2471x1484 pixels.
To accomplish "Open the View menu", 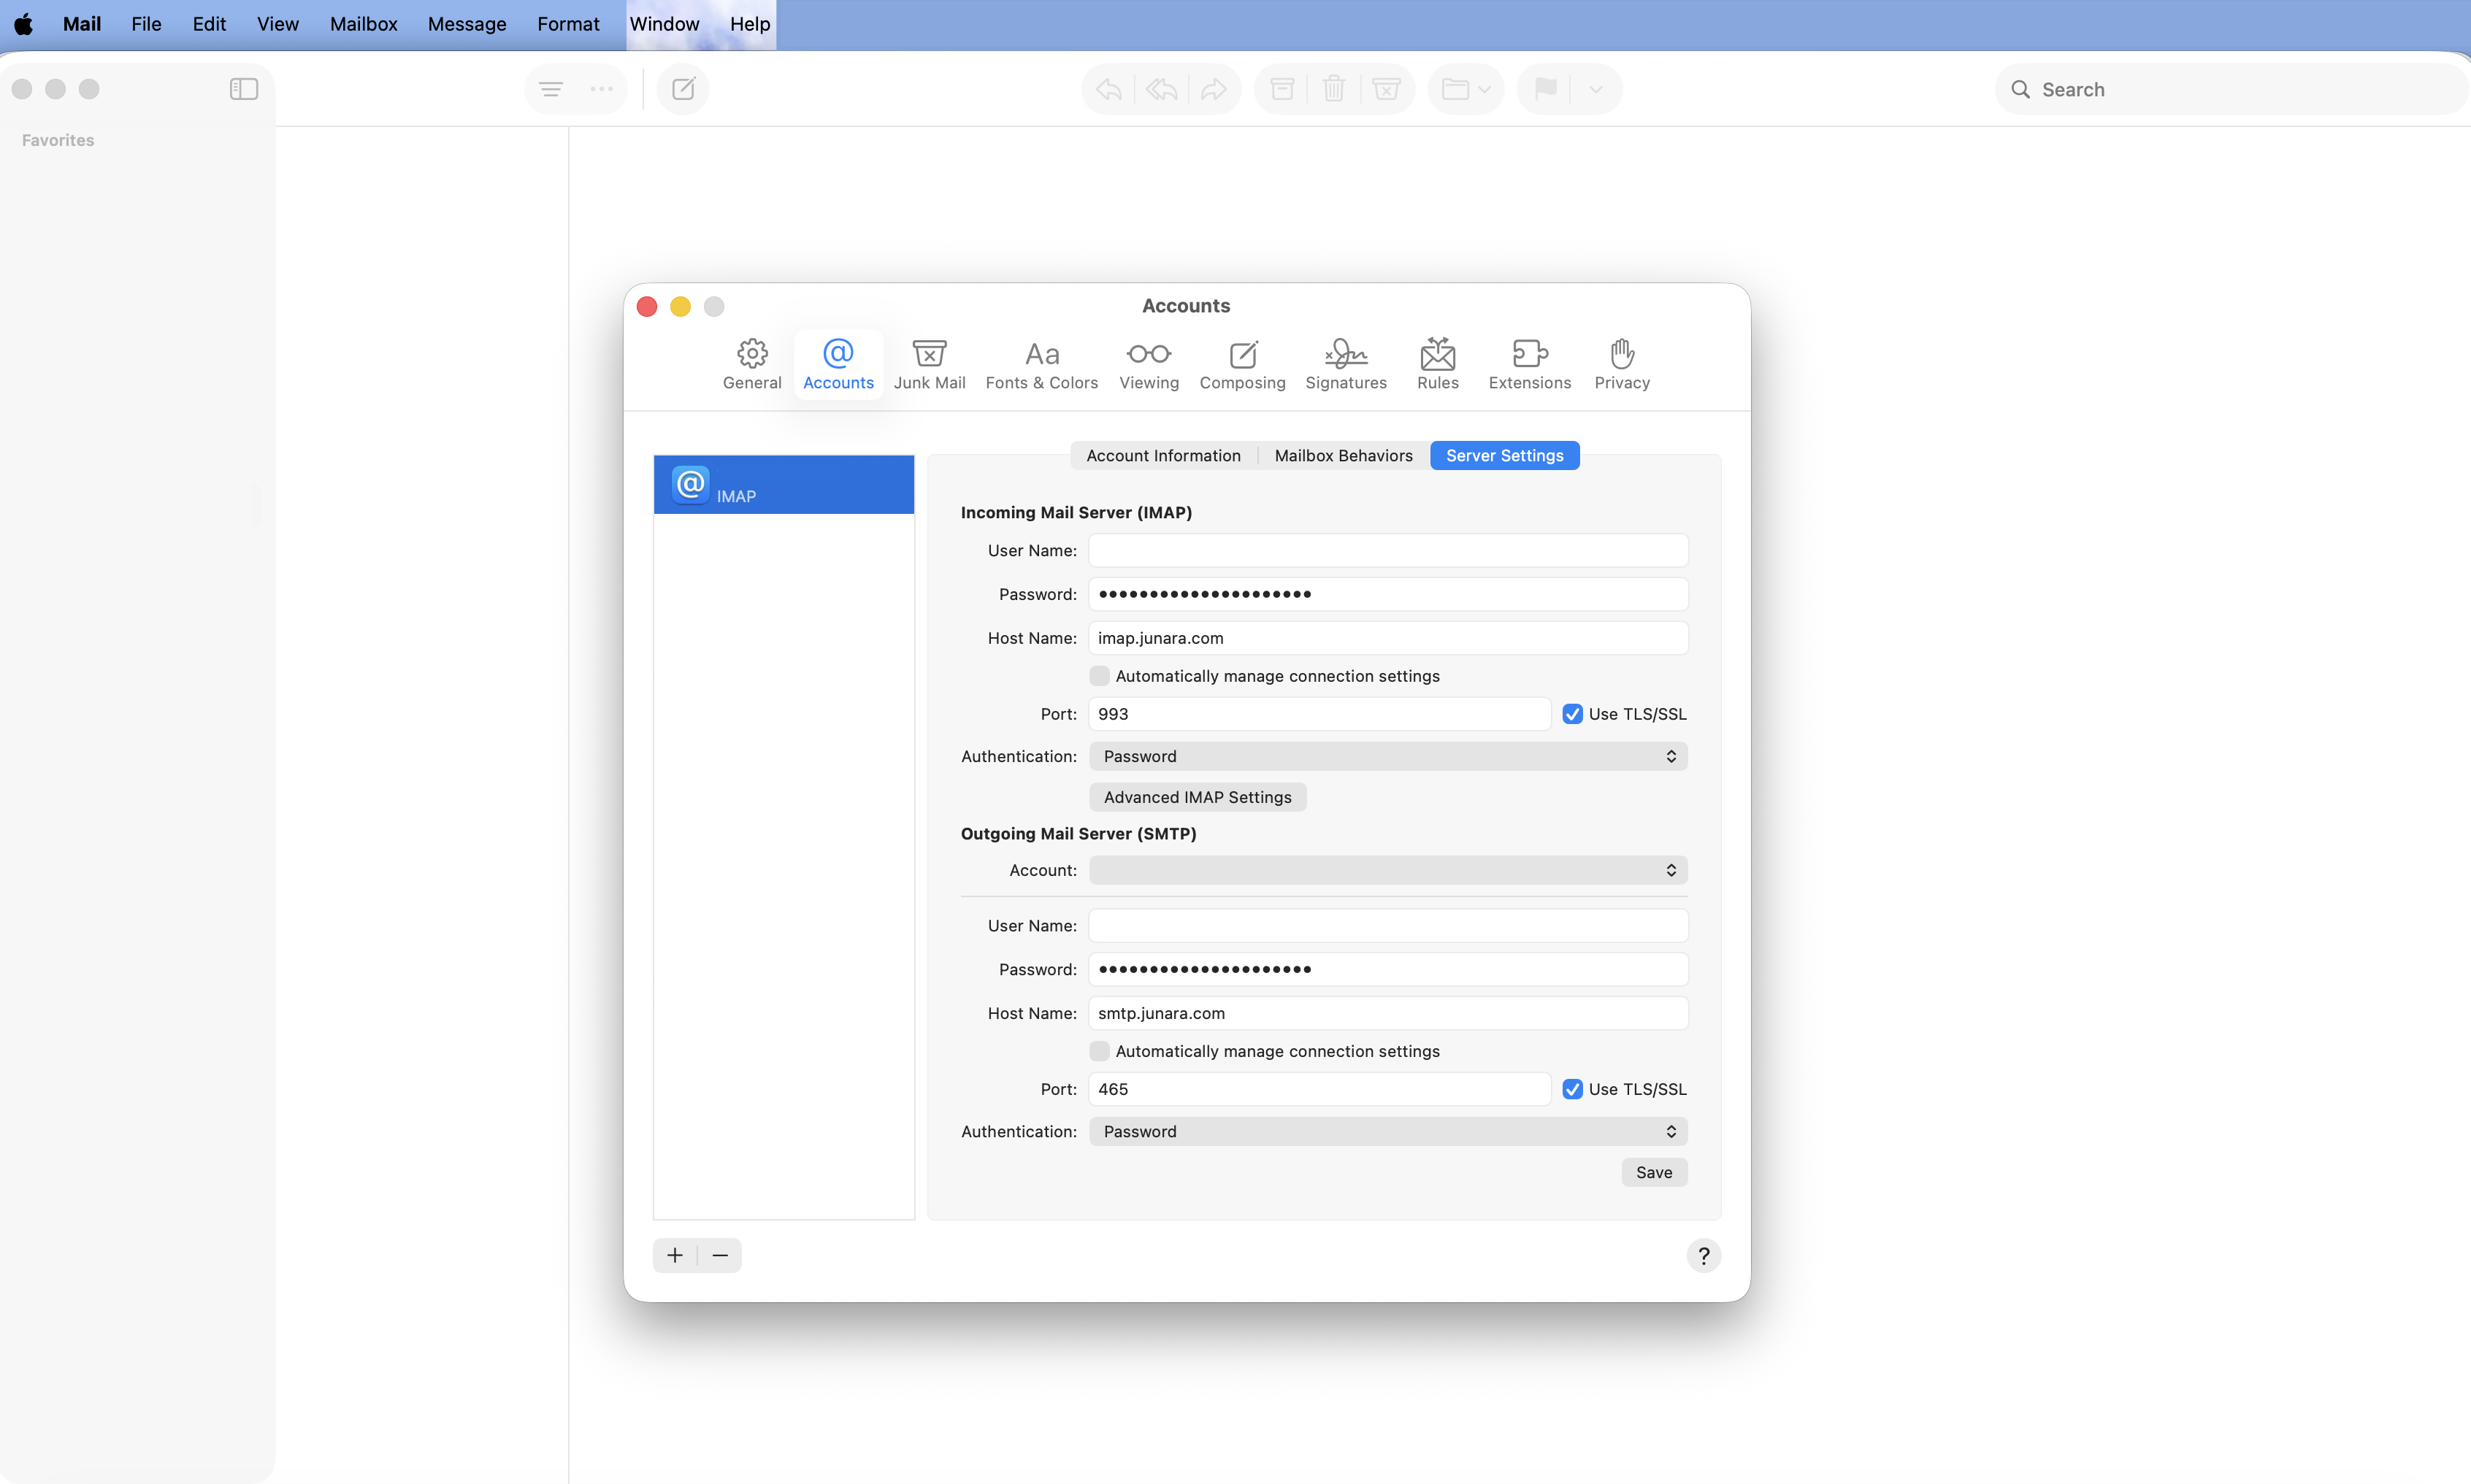I will 277,24.
